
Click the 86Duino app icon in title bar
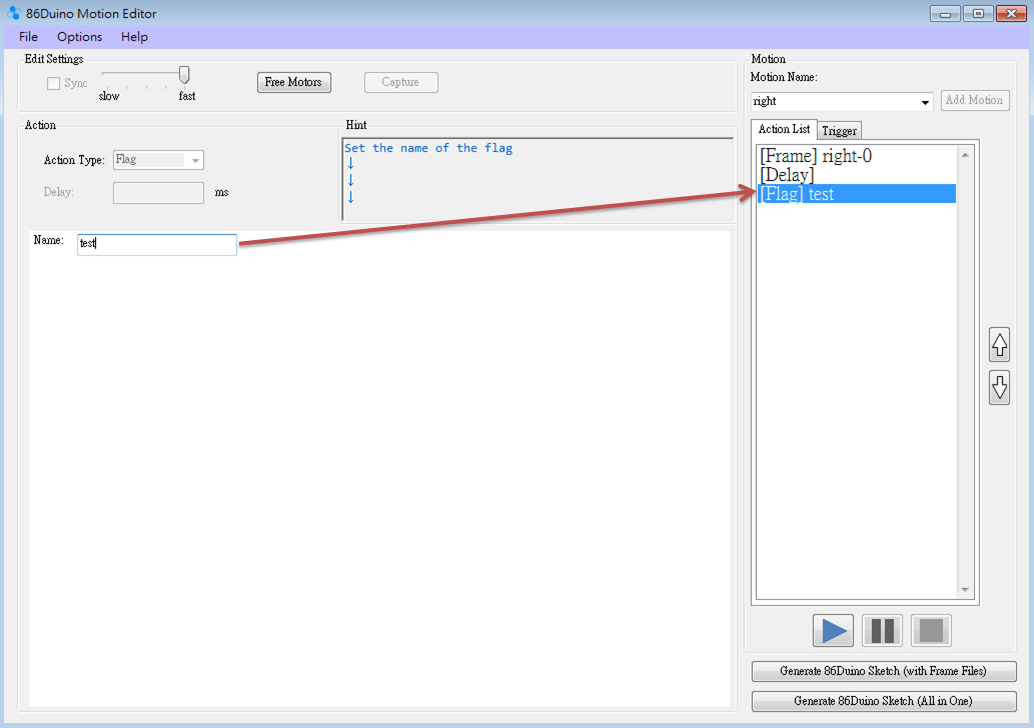pyautogui.click(x=13, y=13)
